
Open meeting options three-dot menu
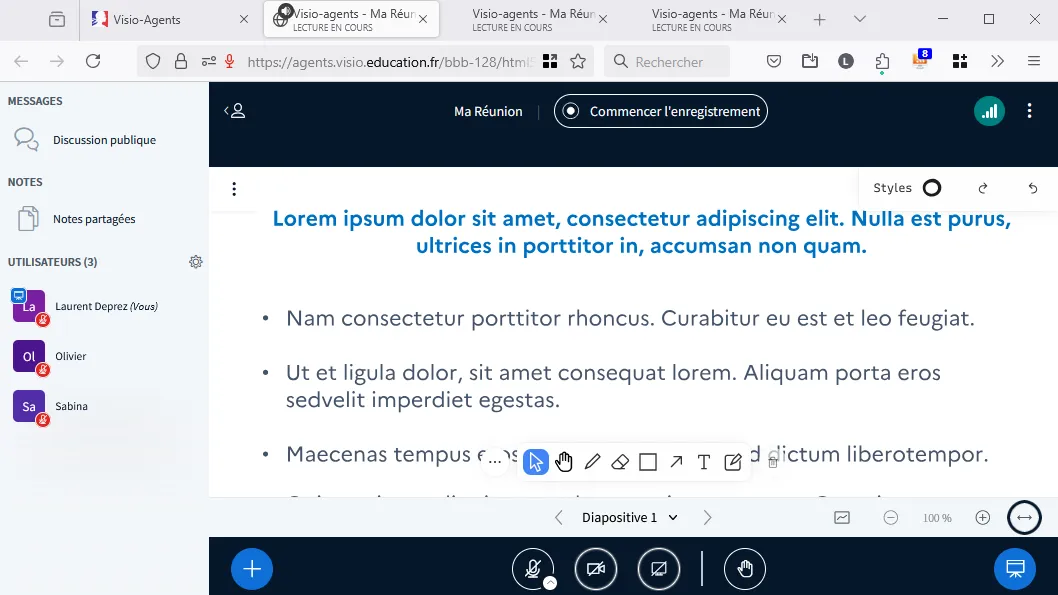pos(1029,111)
